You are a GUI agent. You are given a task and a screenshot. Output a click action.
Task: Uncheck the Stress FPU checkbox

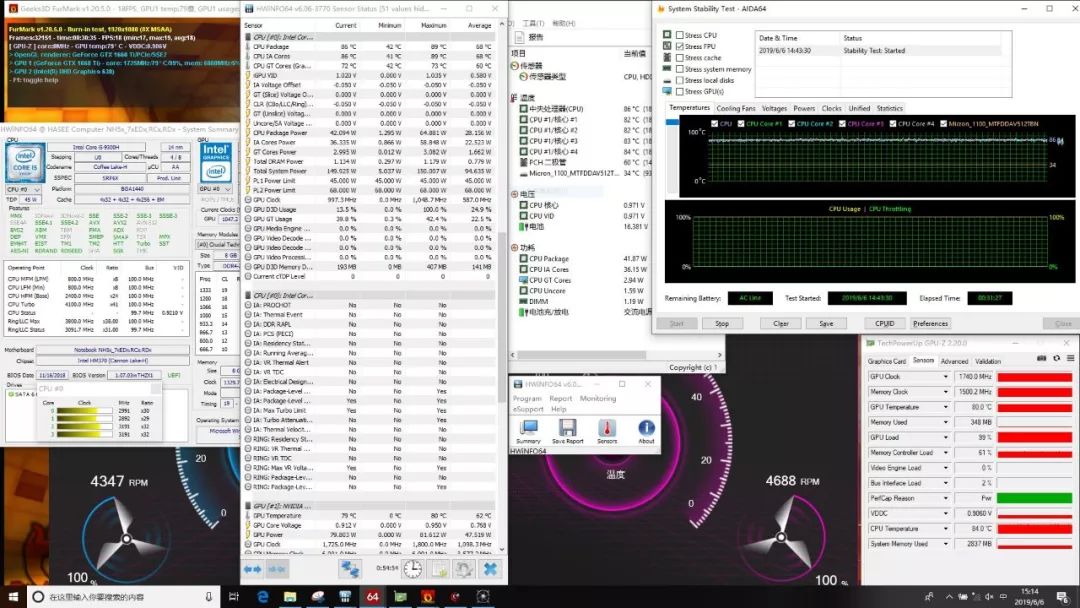click(x=680, y=46)
